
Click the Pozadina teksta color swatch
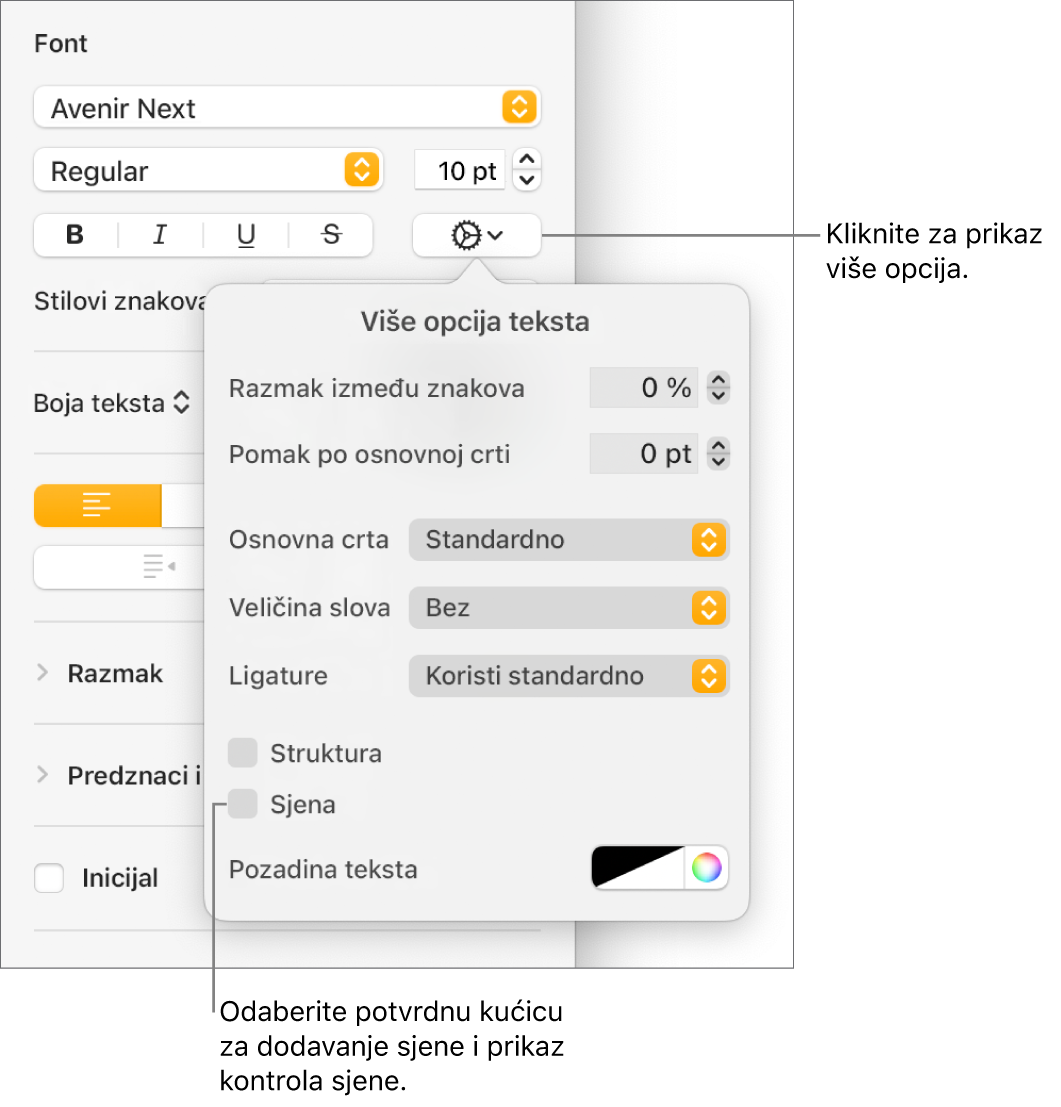[637, 868]
